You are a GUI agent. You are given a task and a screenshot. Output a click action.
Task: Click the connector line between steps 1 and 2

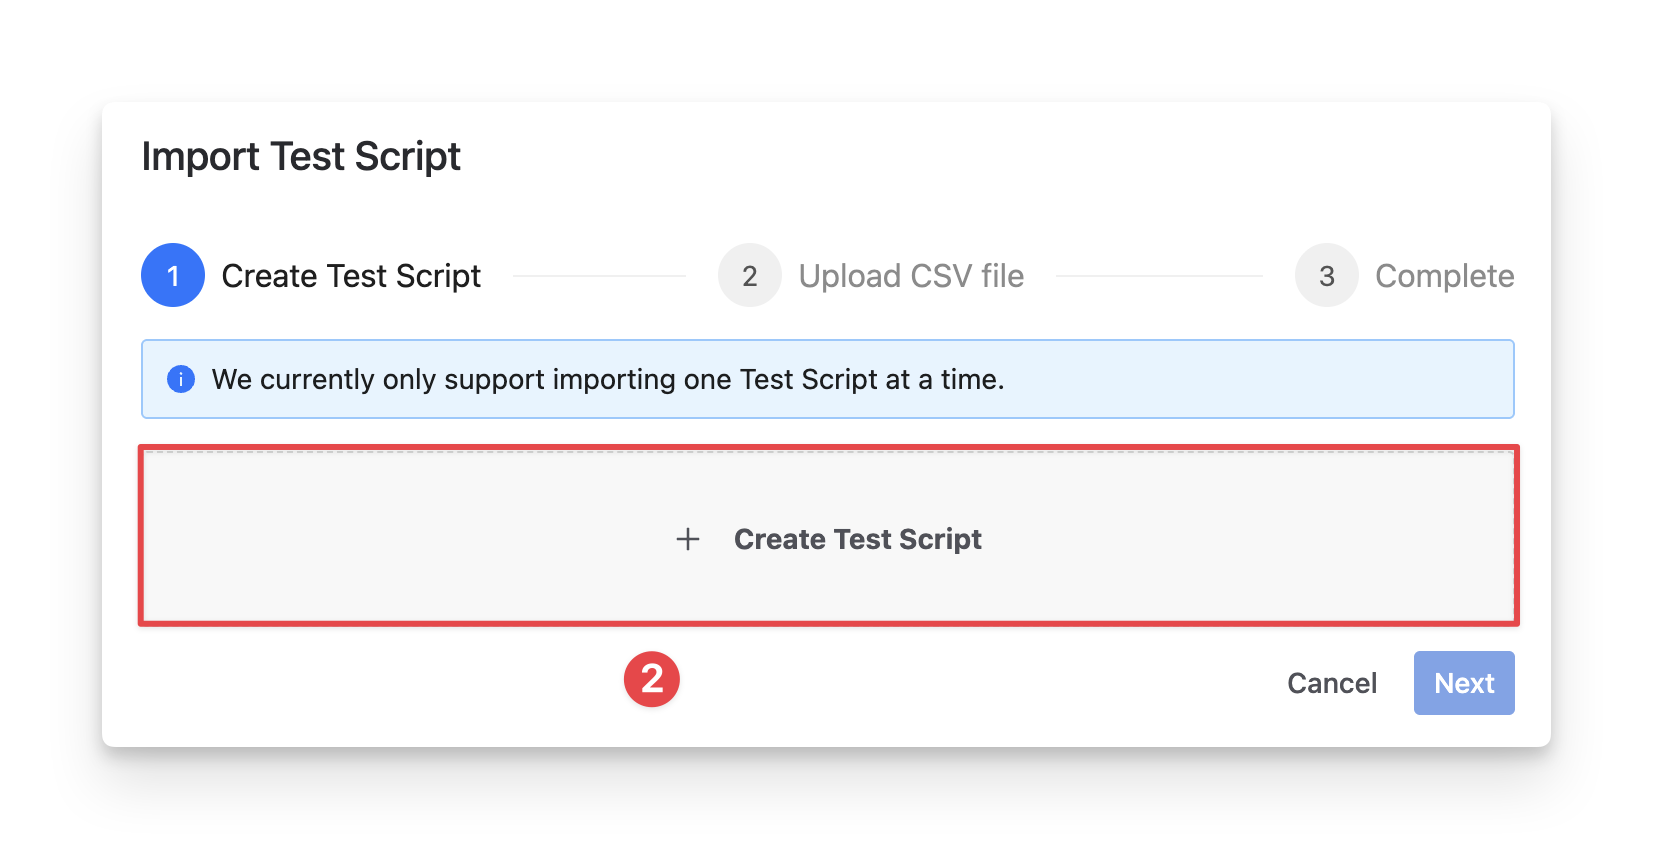pyautogui.click(x=599, y=276)
